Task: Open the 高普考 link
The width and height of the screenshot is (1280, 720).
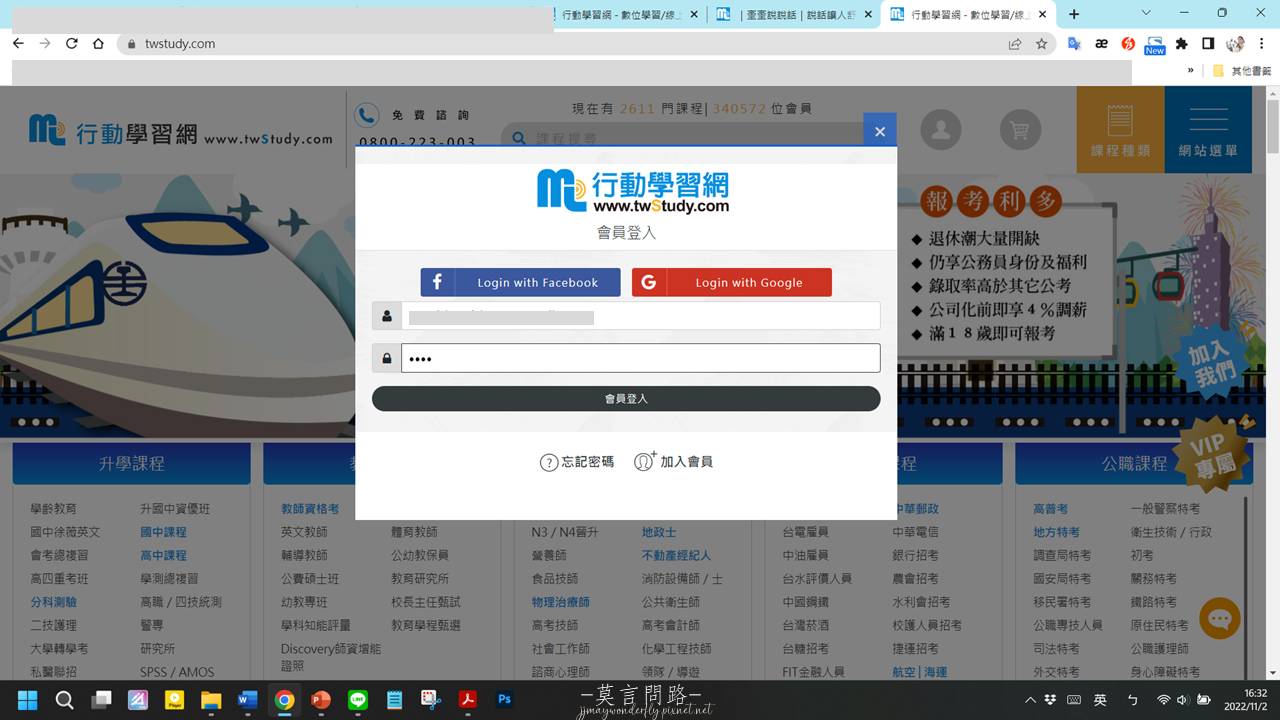Action: click(x=1050, y=509)
